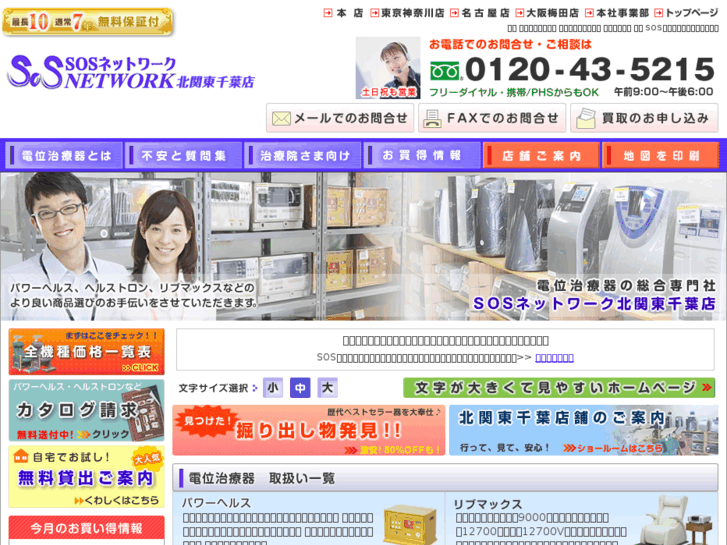Click the hero banner store image
Viewport: 727px width, 545px height.
(363, 246)
